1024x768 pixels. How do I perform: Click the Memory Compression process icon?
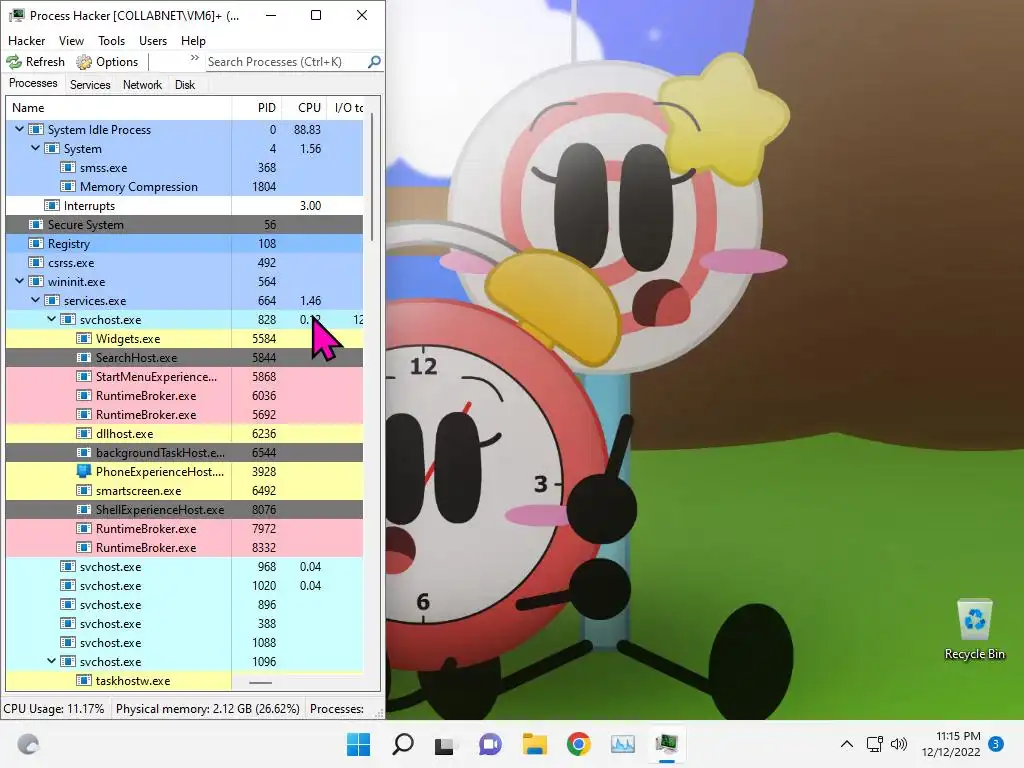[x=68, y=186]
